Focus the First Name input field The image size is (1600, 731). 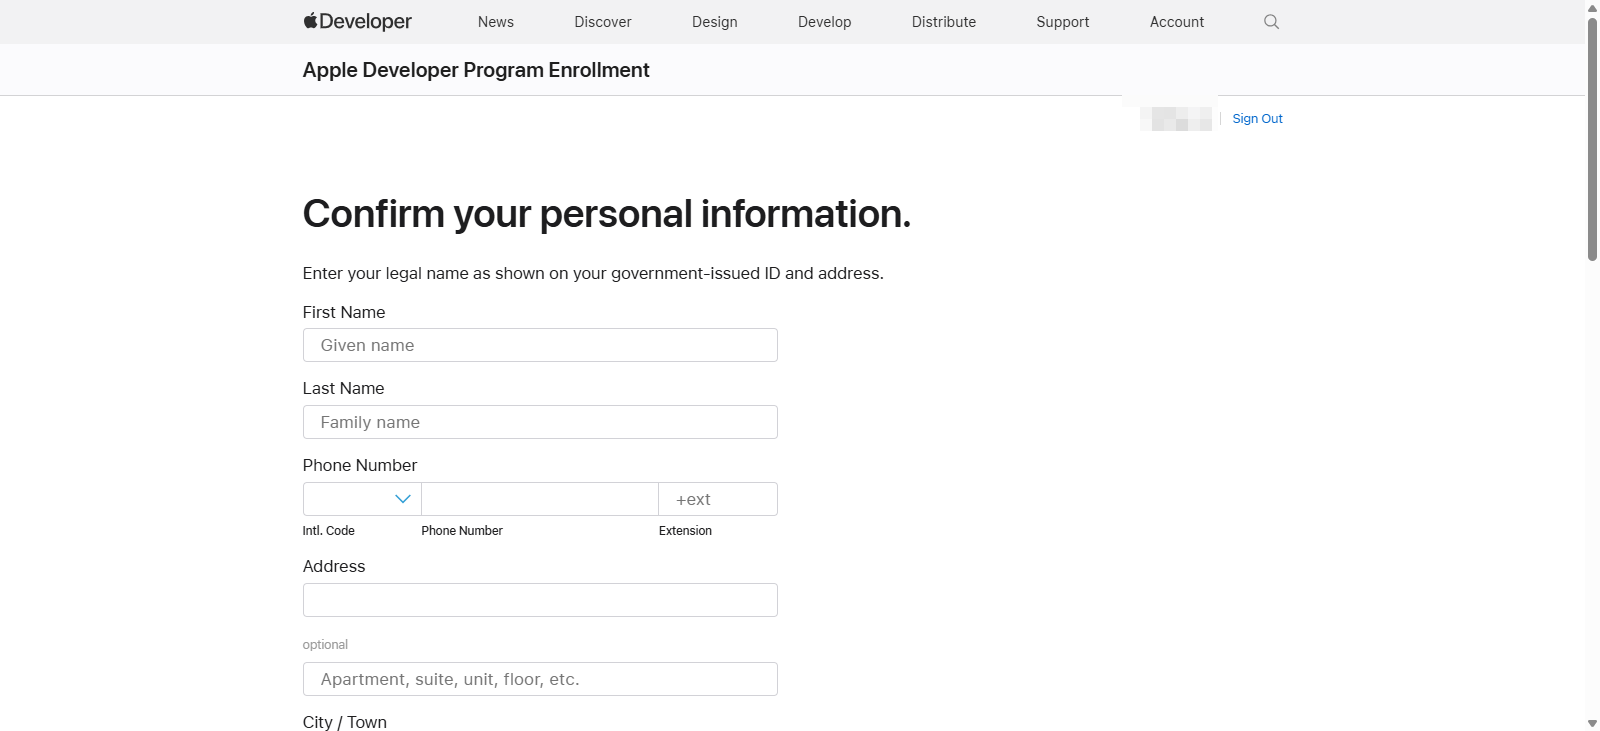tap(540, 345)
